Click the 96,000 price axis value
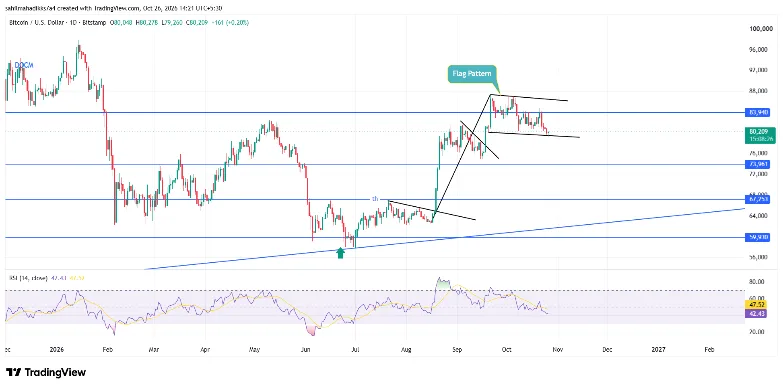This screenshot has width=783, height=388. [759, 50]
